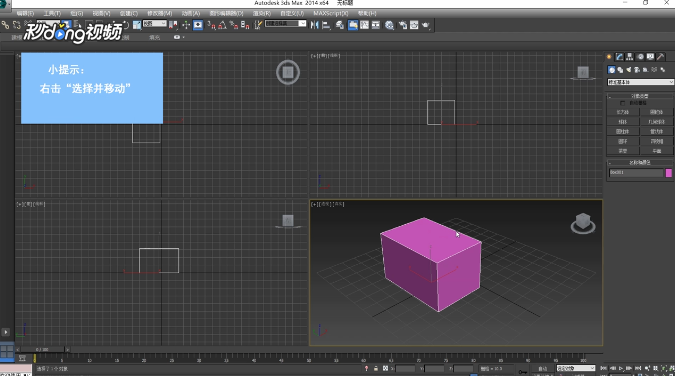This screenshot has height=376, width=675.
Task: Toggle Absolute/Offset transform type-in mode
Action: click(x=385, y=369)
